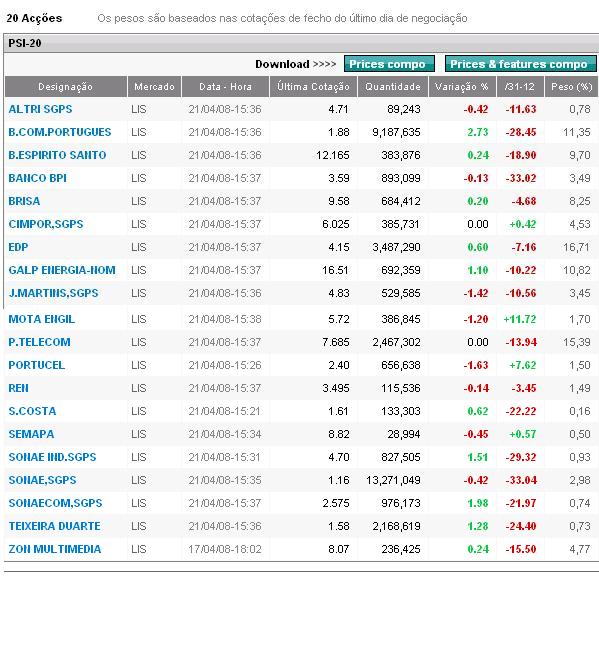Click the variation value 2.73

(478, 132)
